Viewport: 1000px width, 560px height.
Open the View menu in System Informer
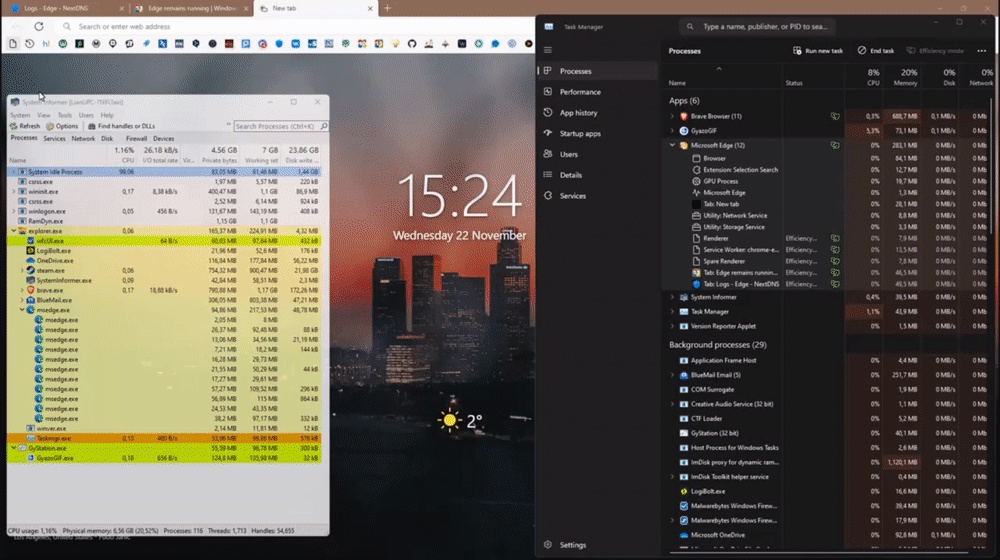tap(43, 115)
